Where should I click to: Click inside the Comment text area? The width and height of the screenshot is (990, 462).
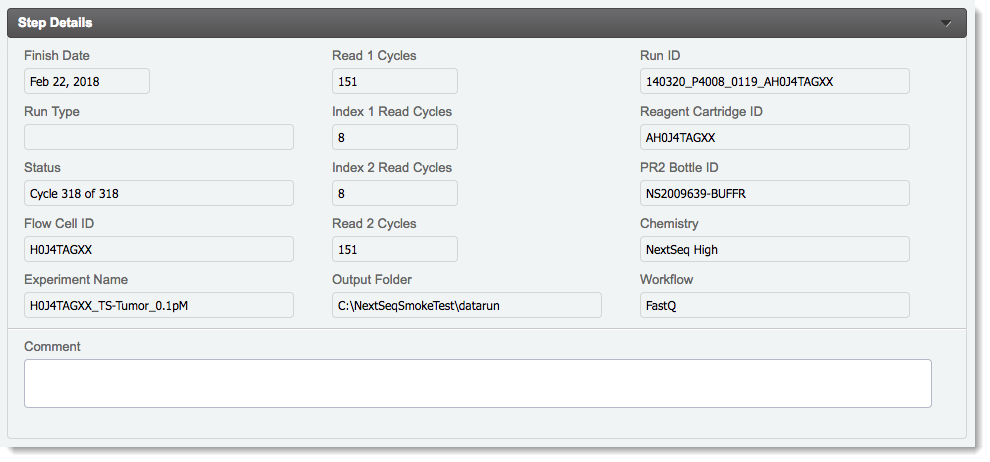click(478, 383)
